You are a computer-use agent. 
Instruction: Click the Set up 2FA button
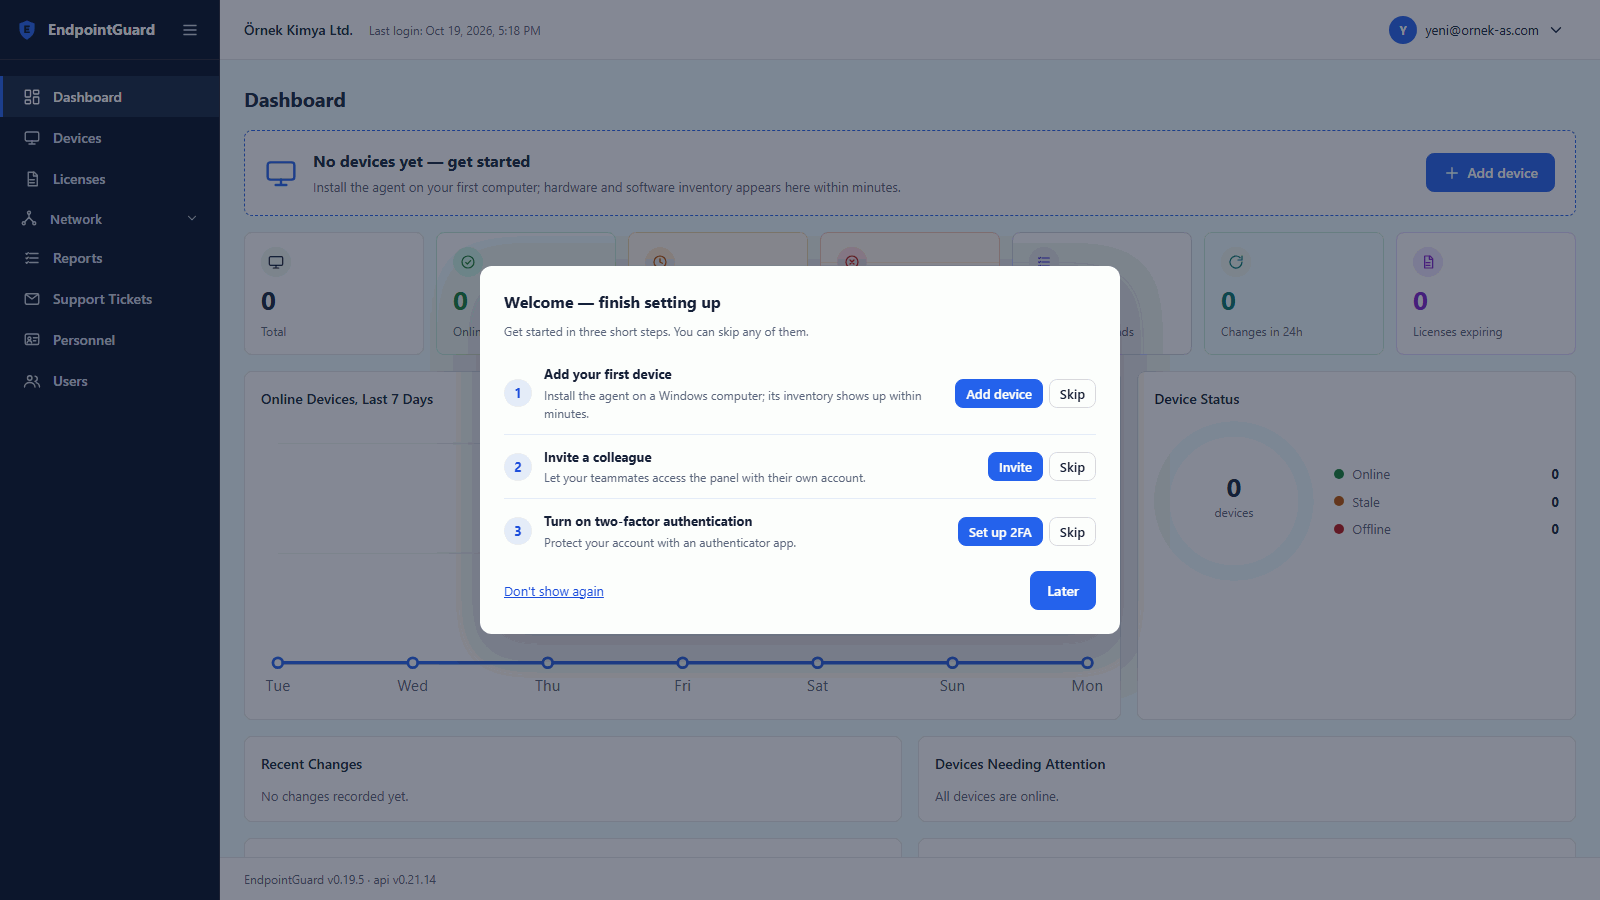click(x=1000, y=532)
